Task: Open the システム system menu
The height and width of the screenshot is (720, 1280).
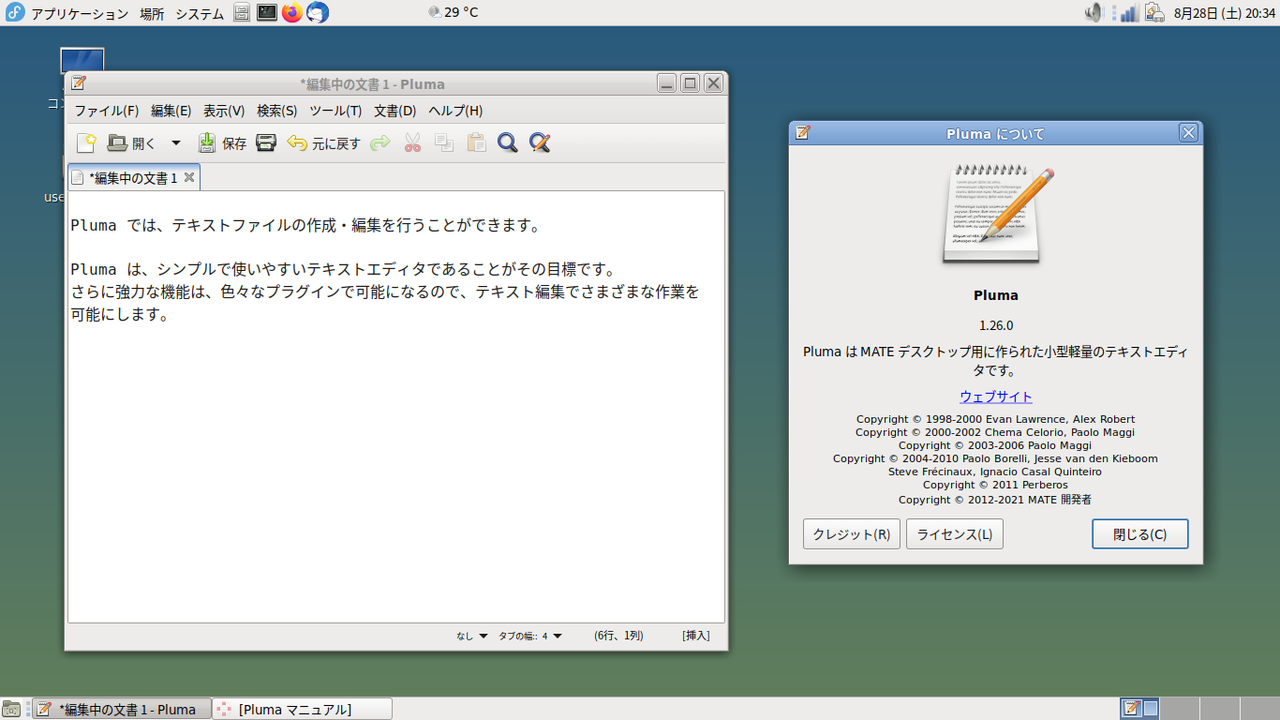Action: (x=199, y=14)
